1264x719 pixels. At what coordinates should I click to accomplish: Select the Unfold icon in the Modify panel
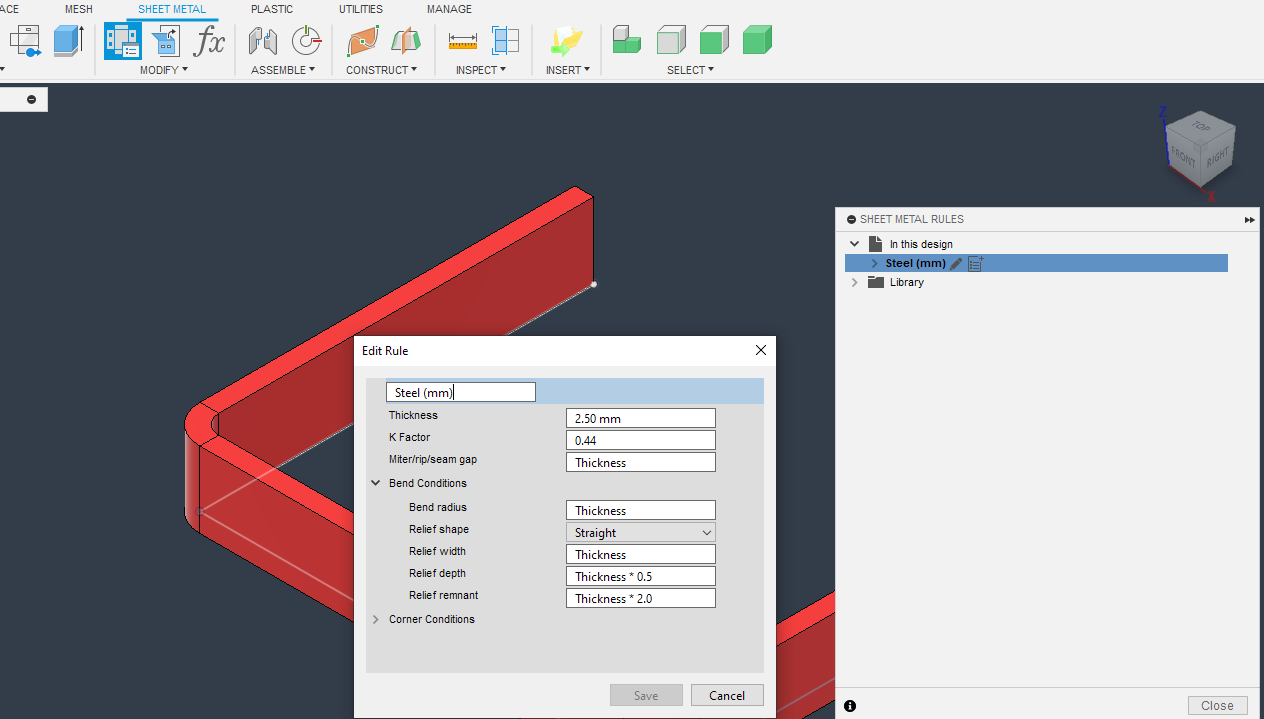pyautogui.click(x=164, y=40)
